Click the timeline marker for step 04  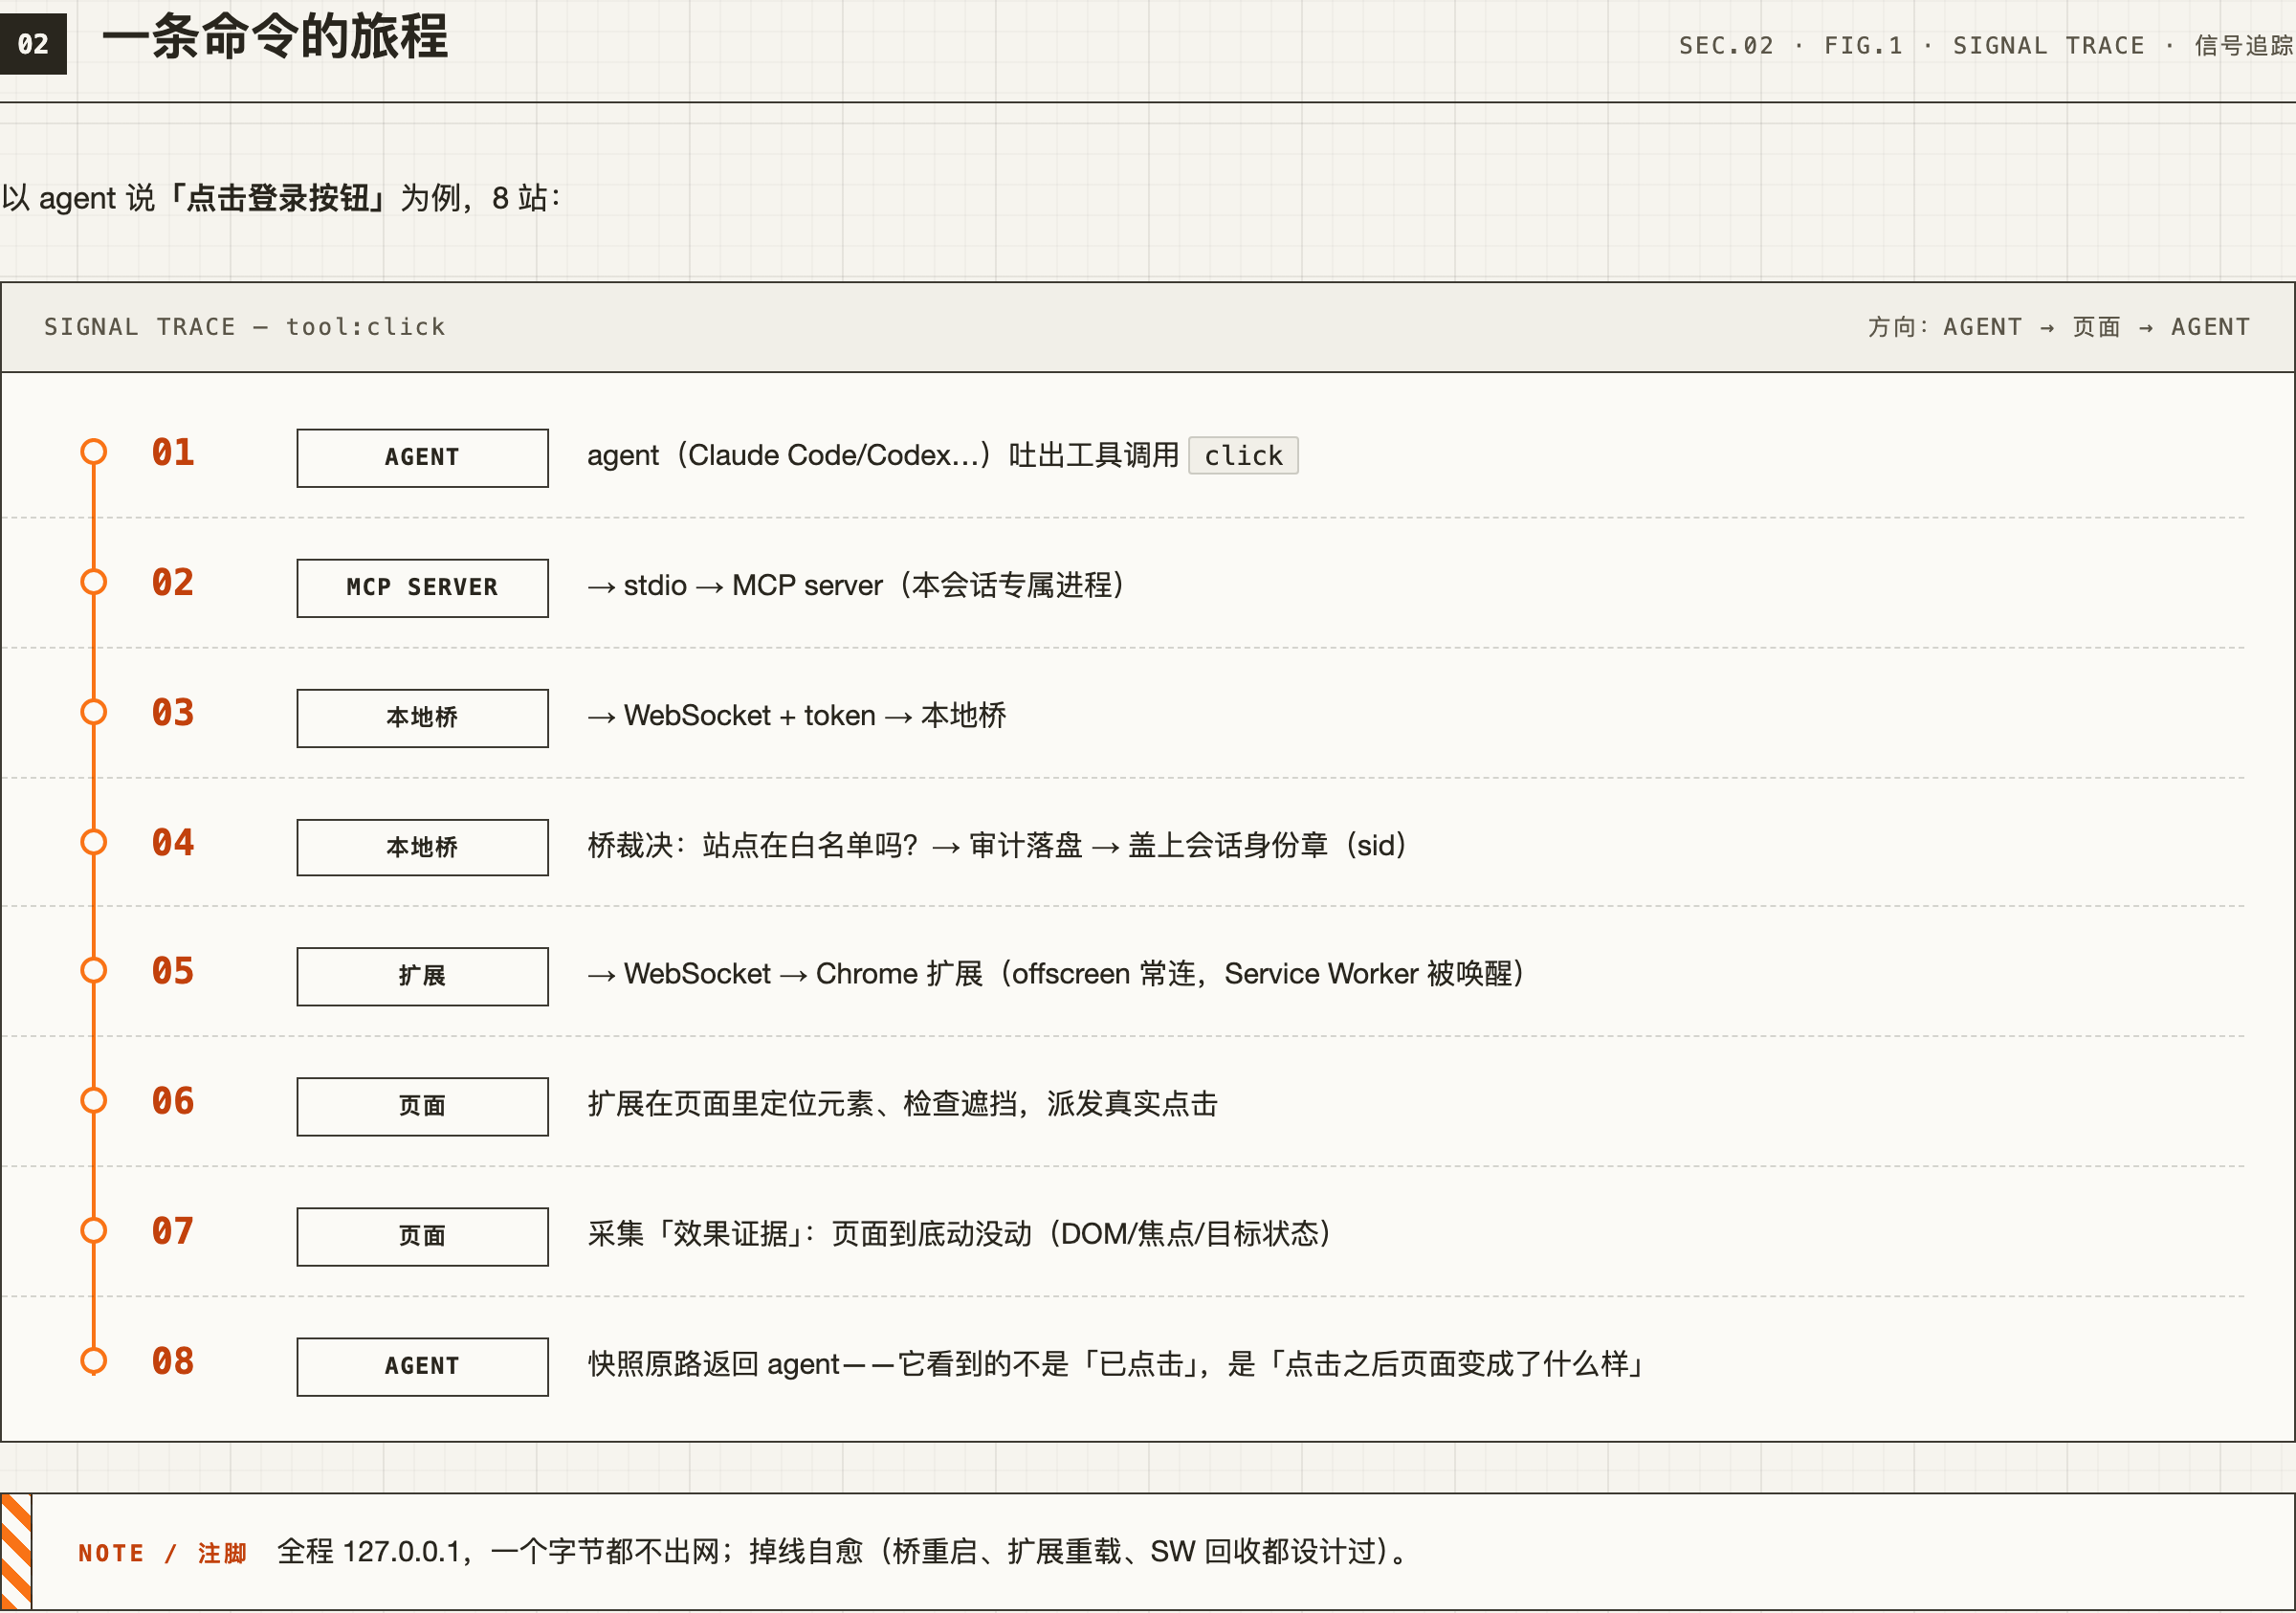pyautogui.click(x=94, y=842)
